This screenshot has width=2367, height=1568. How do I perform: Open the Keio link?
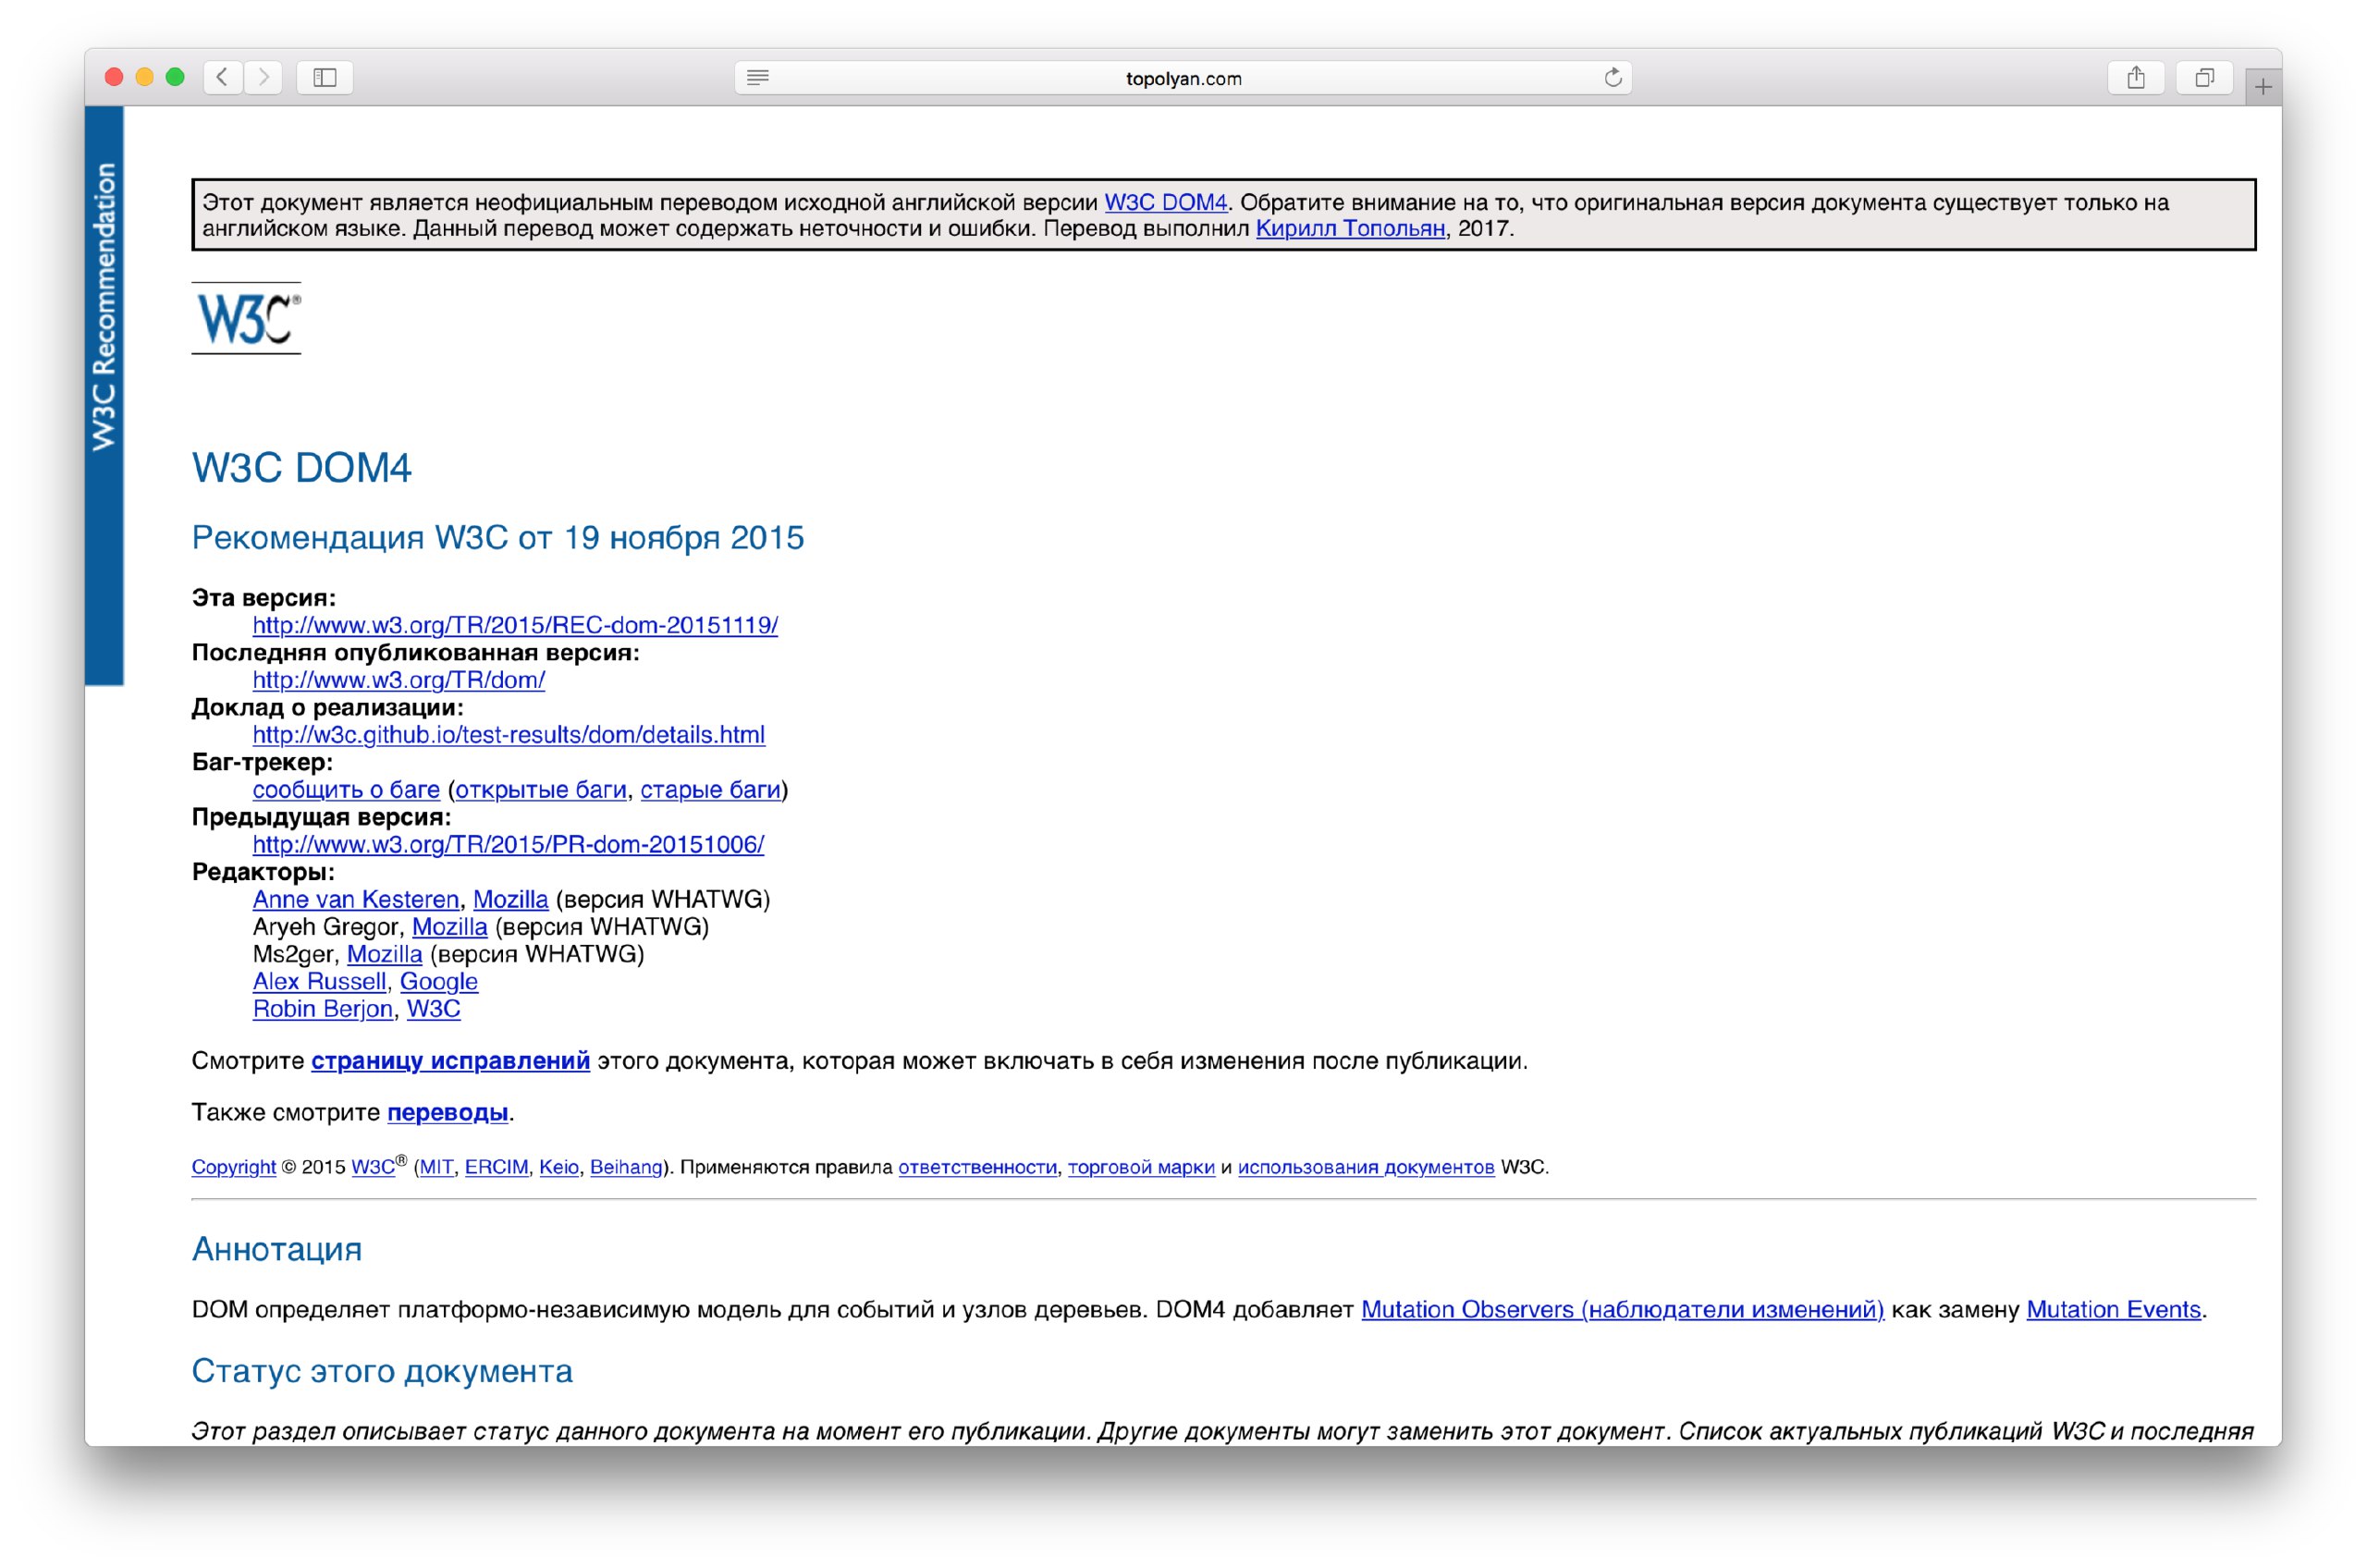pos(559,1167)
